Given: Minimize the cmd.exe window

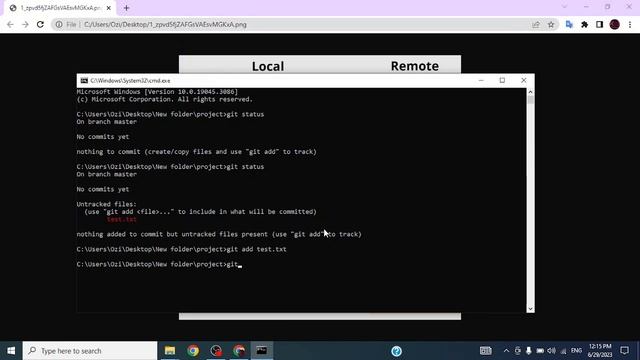Looking at the screenshot, I should click(481, 80).
